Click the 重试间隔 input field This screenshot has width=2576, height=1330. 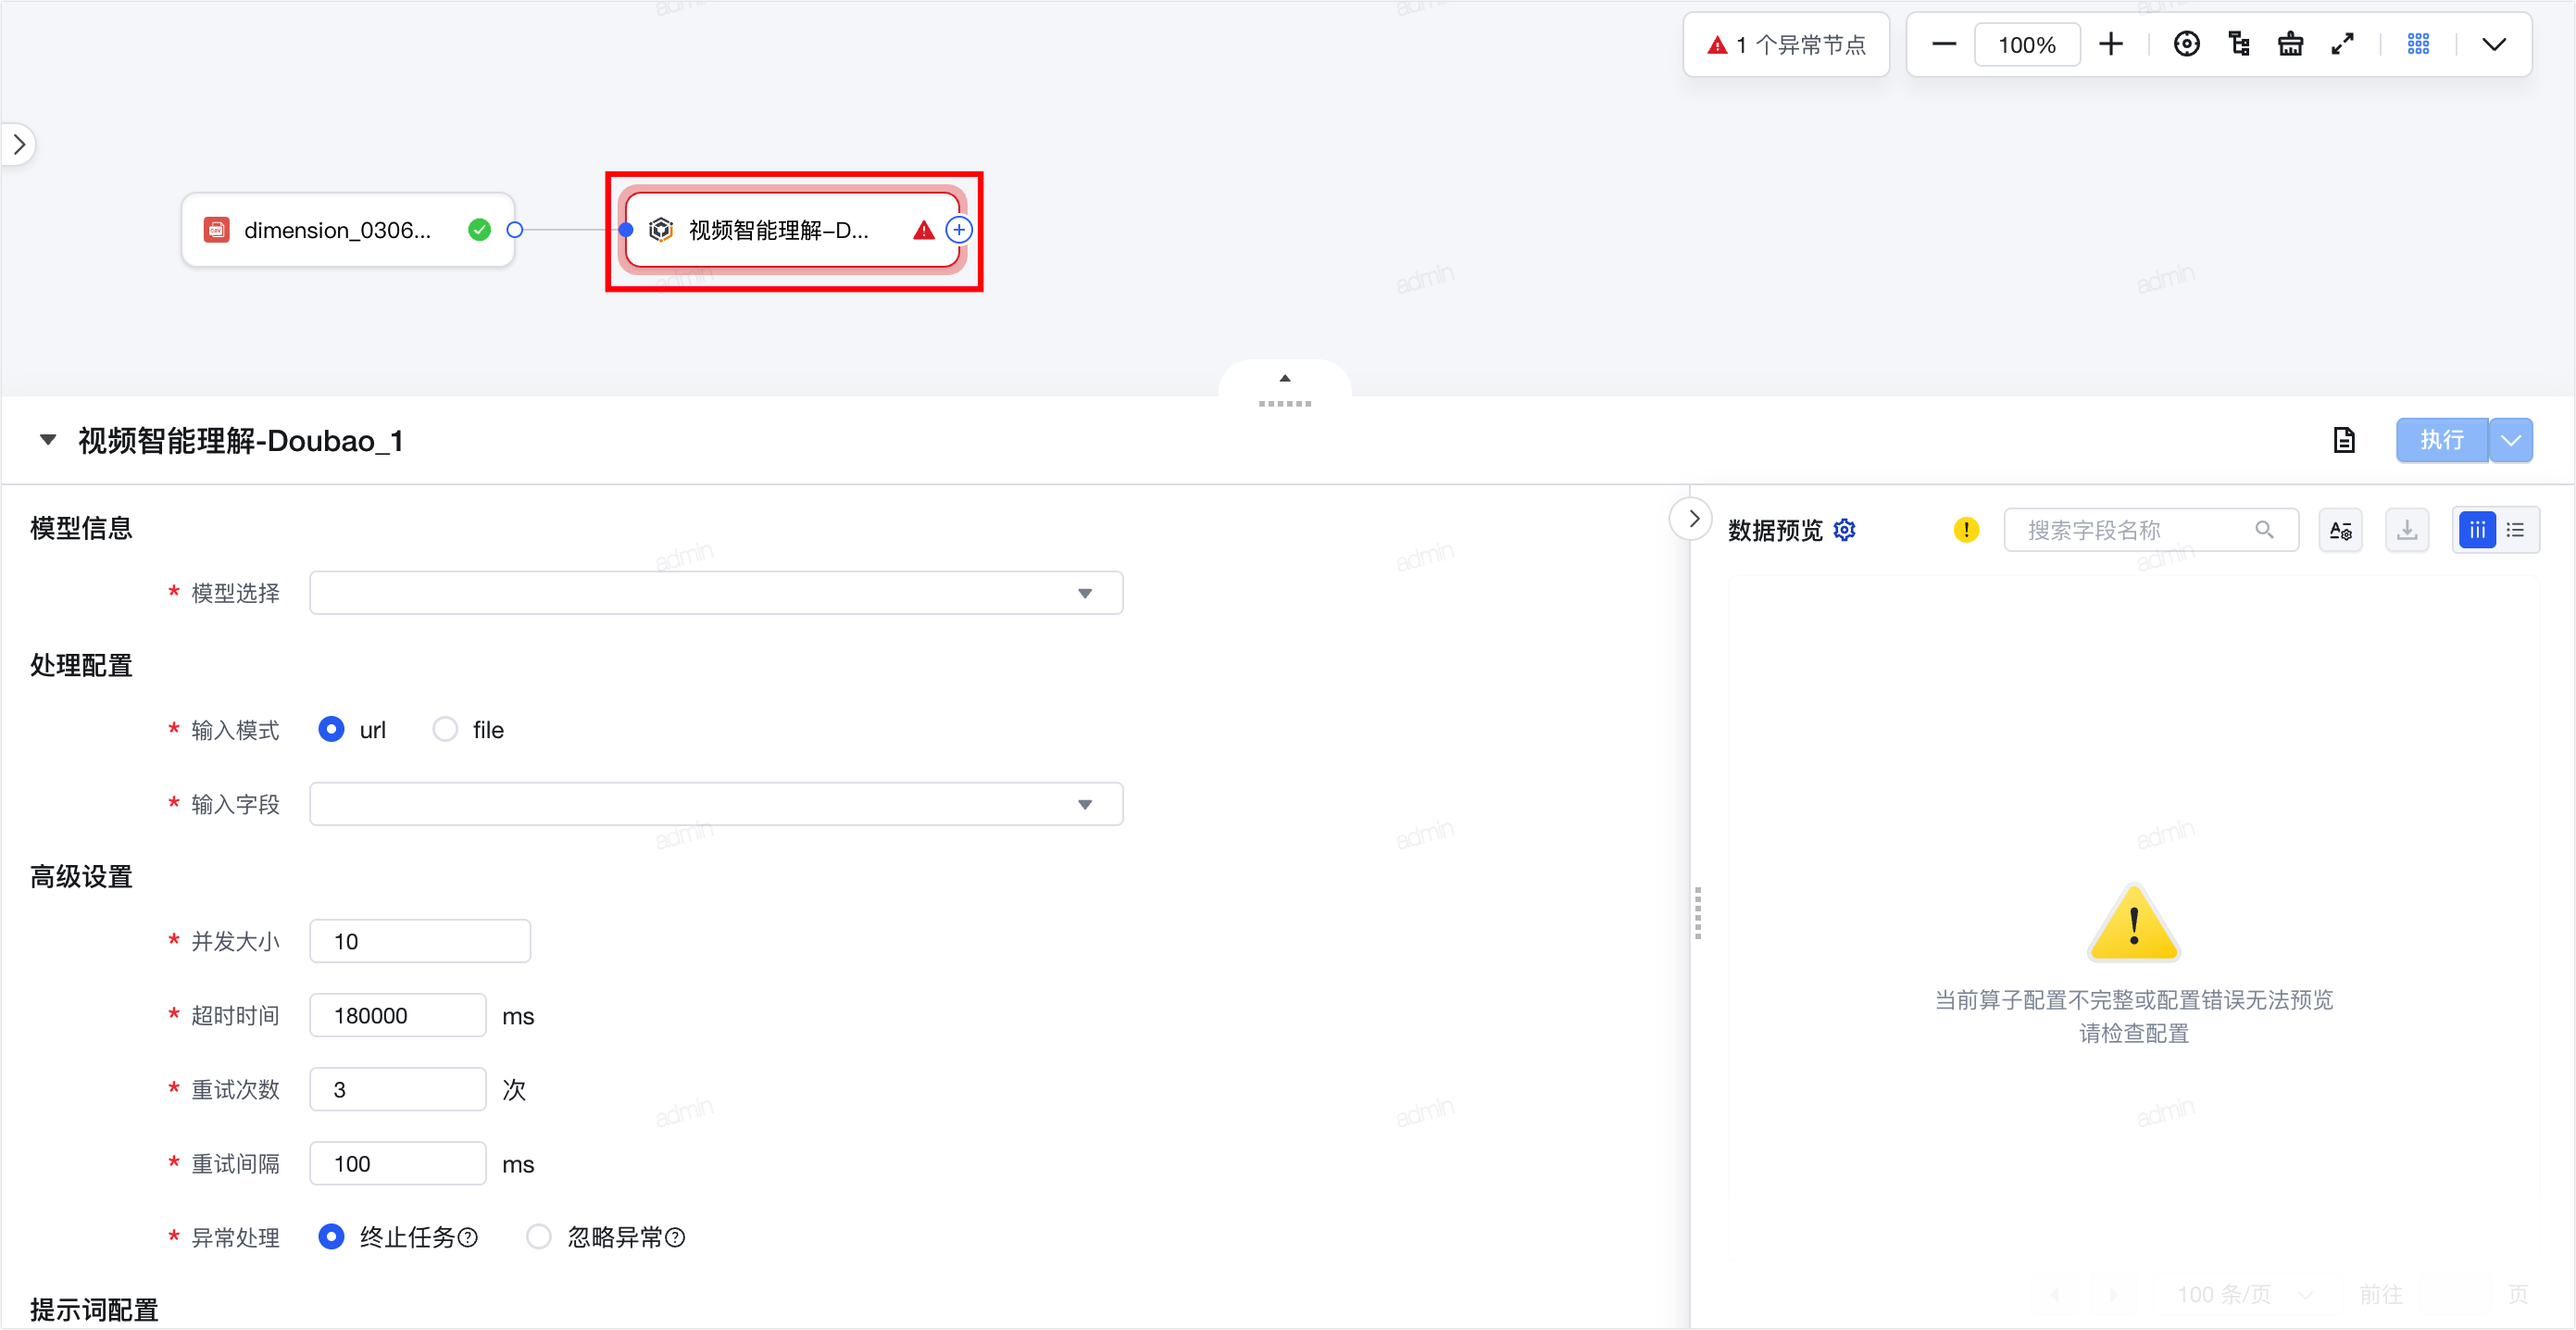tap(398, 1163)
